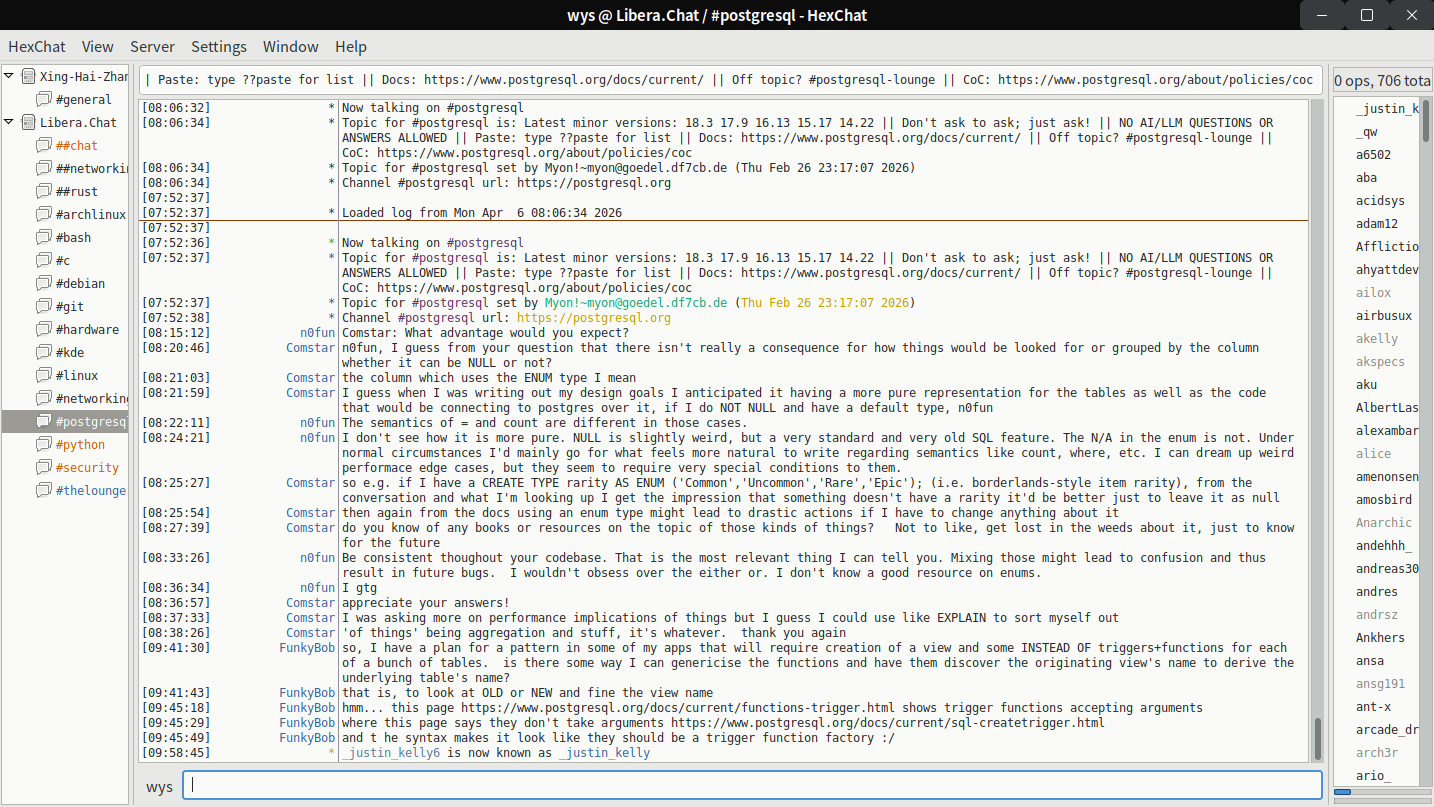Click in the message input field
The width and height of the screenshot is (1434, 807).
tap(752, 785)
